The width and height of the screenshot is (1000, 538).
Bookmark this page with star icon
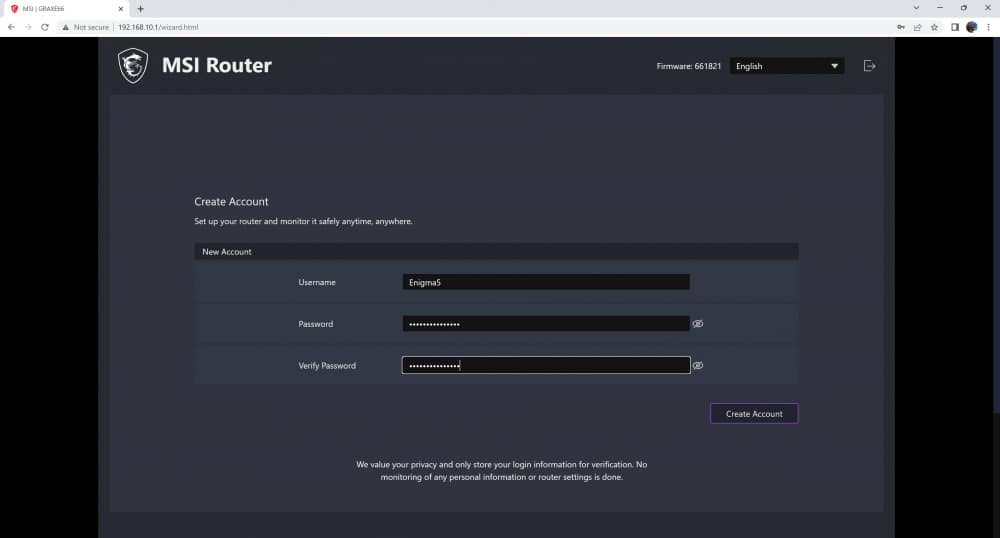(934, 27)
